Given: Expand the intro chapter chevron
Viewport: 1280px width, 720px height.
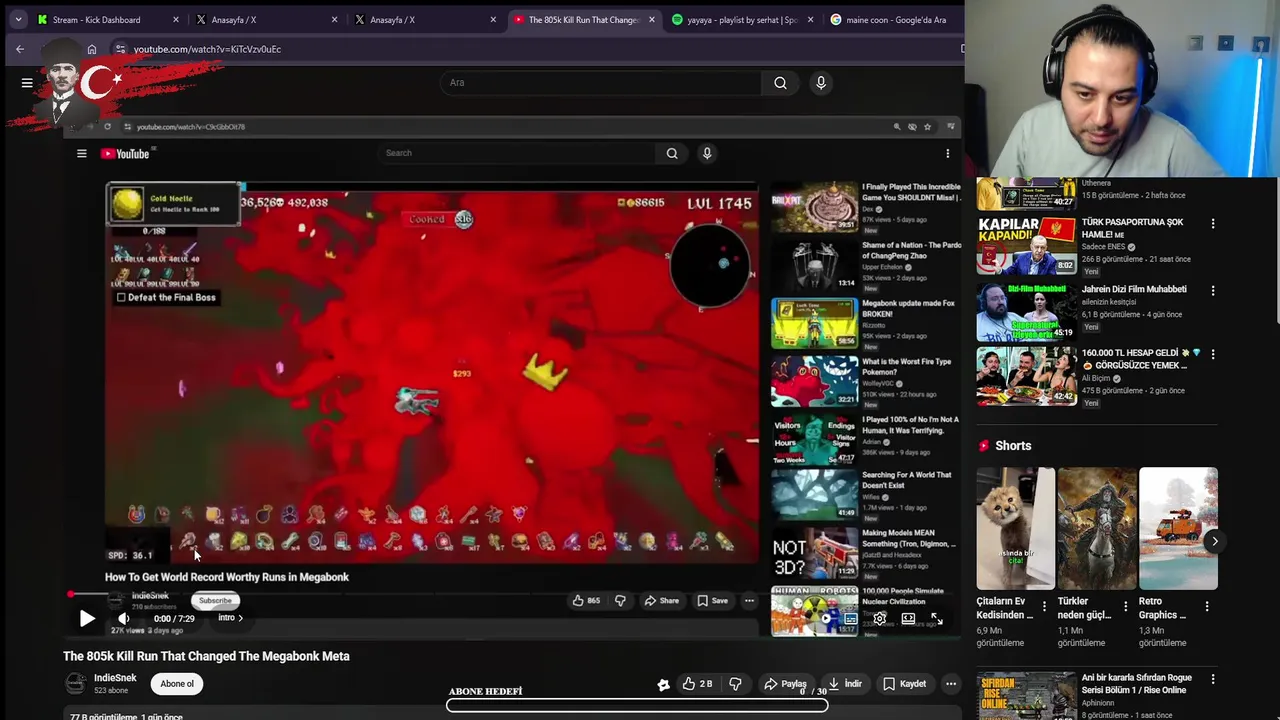Looking at the screenshot, I should tap(240, 618).
